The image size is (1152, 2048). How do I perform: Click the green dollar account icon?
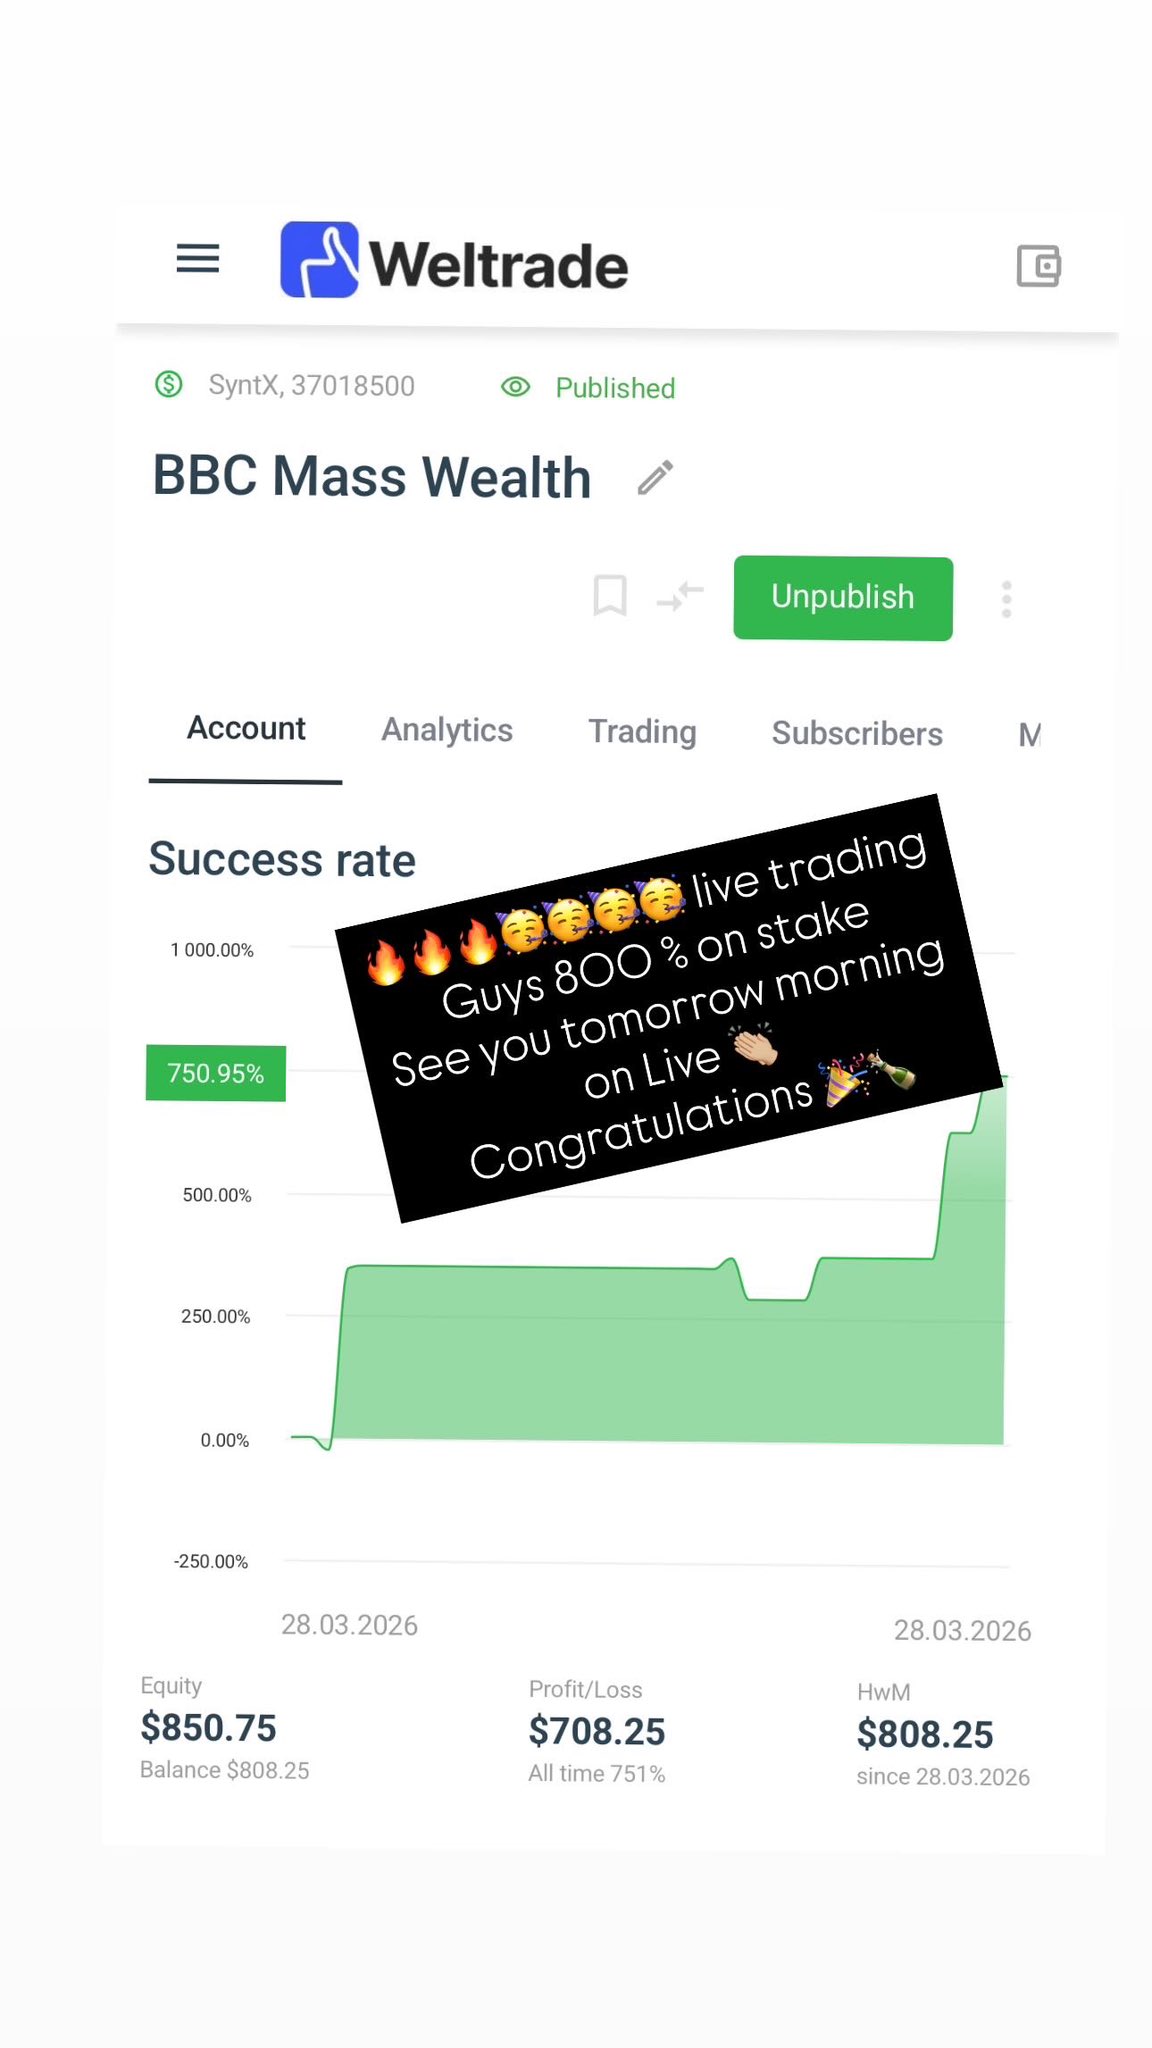[169, 384]
